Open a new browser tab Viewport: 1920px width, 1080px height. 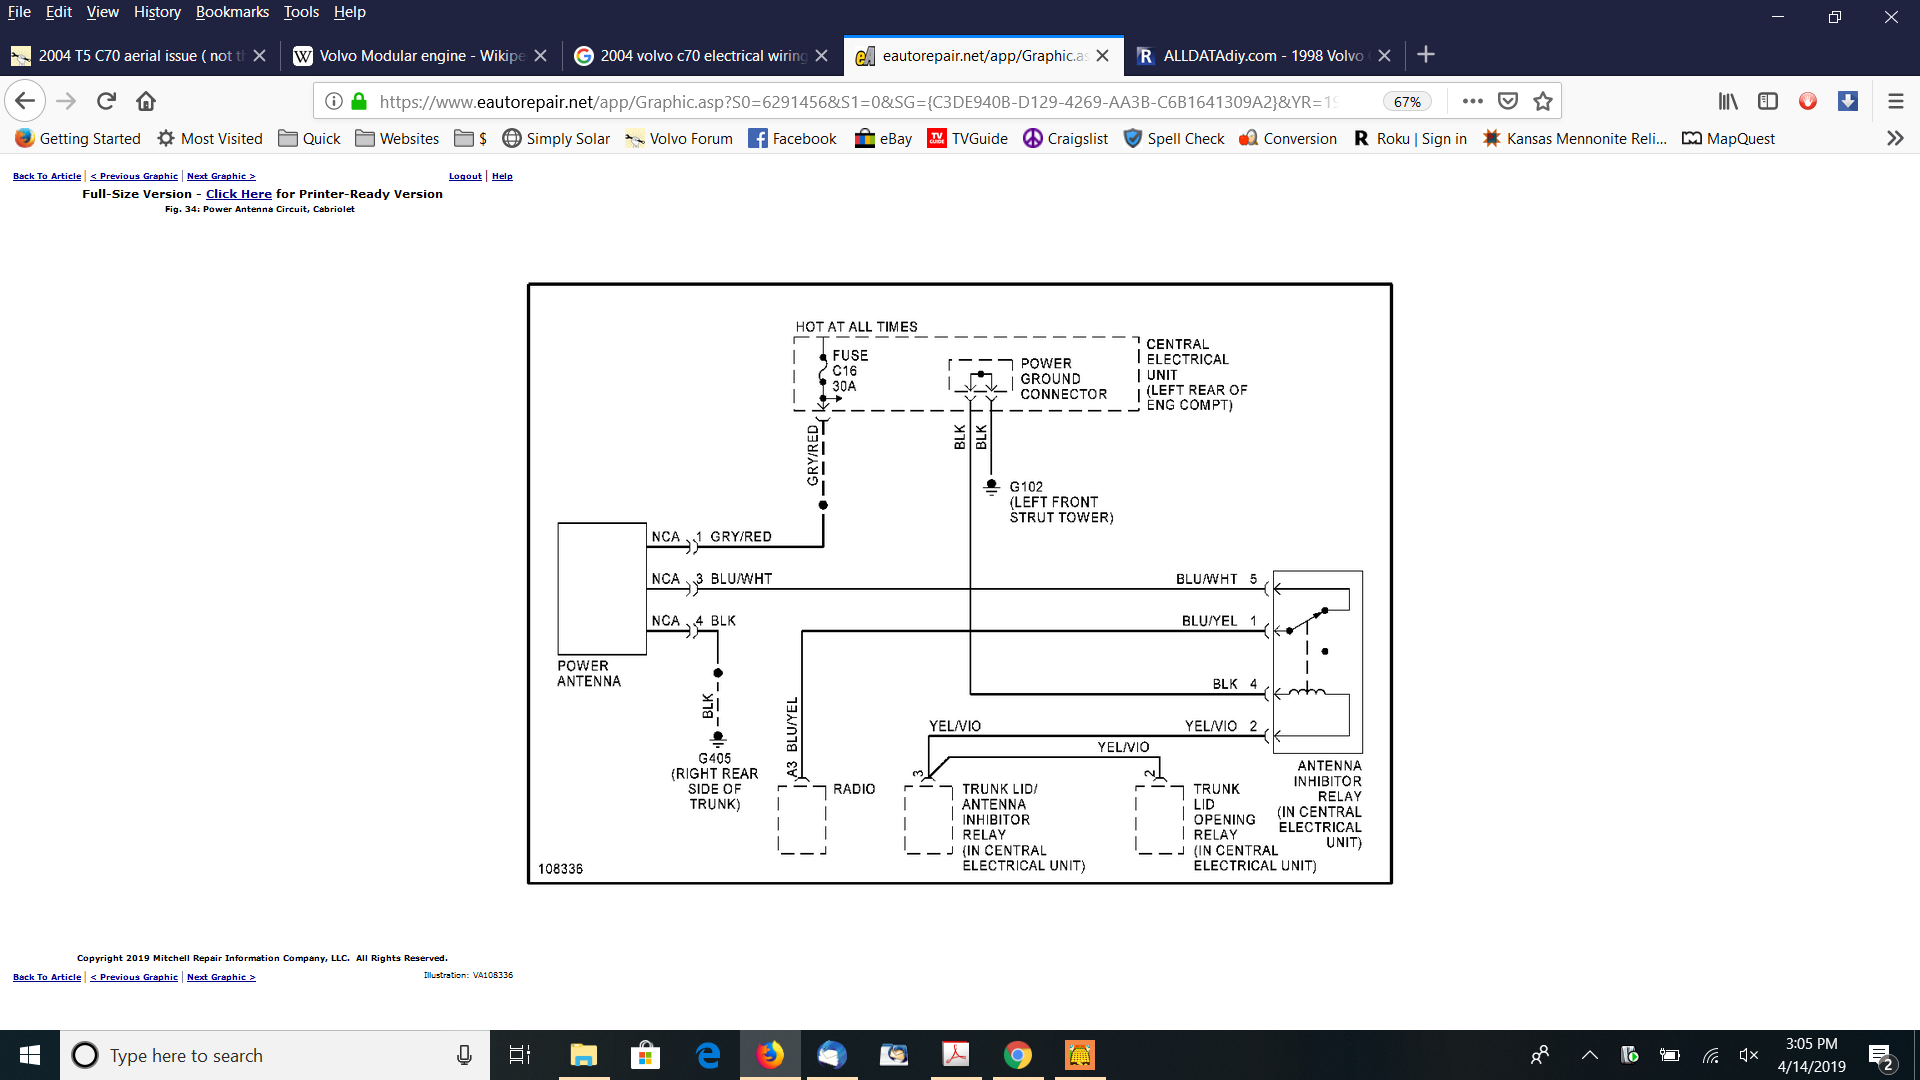[1426, 55]
